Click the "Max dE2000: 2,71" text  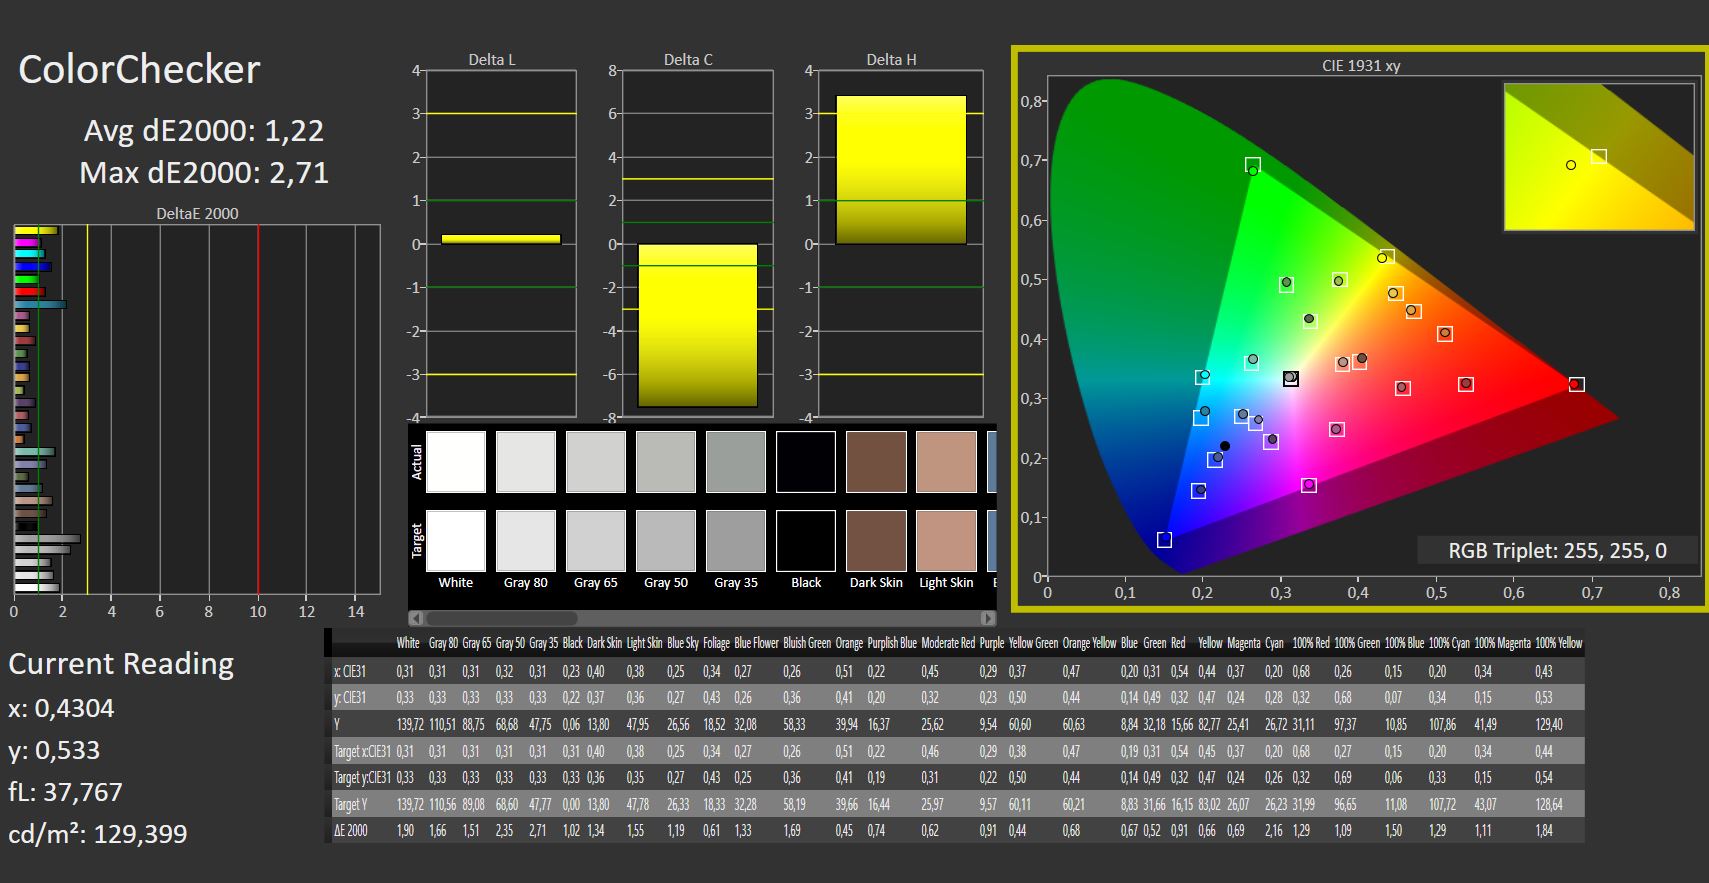tap(204, 173)
